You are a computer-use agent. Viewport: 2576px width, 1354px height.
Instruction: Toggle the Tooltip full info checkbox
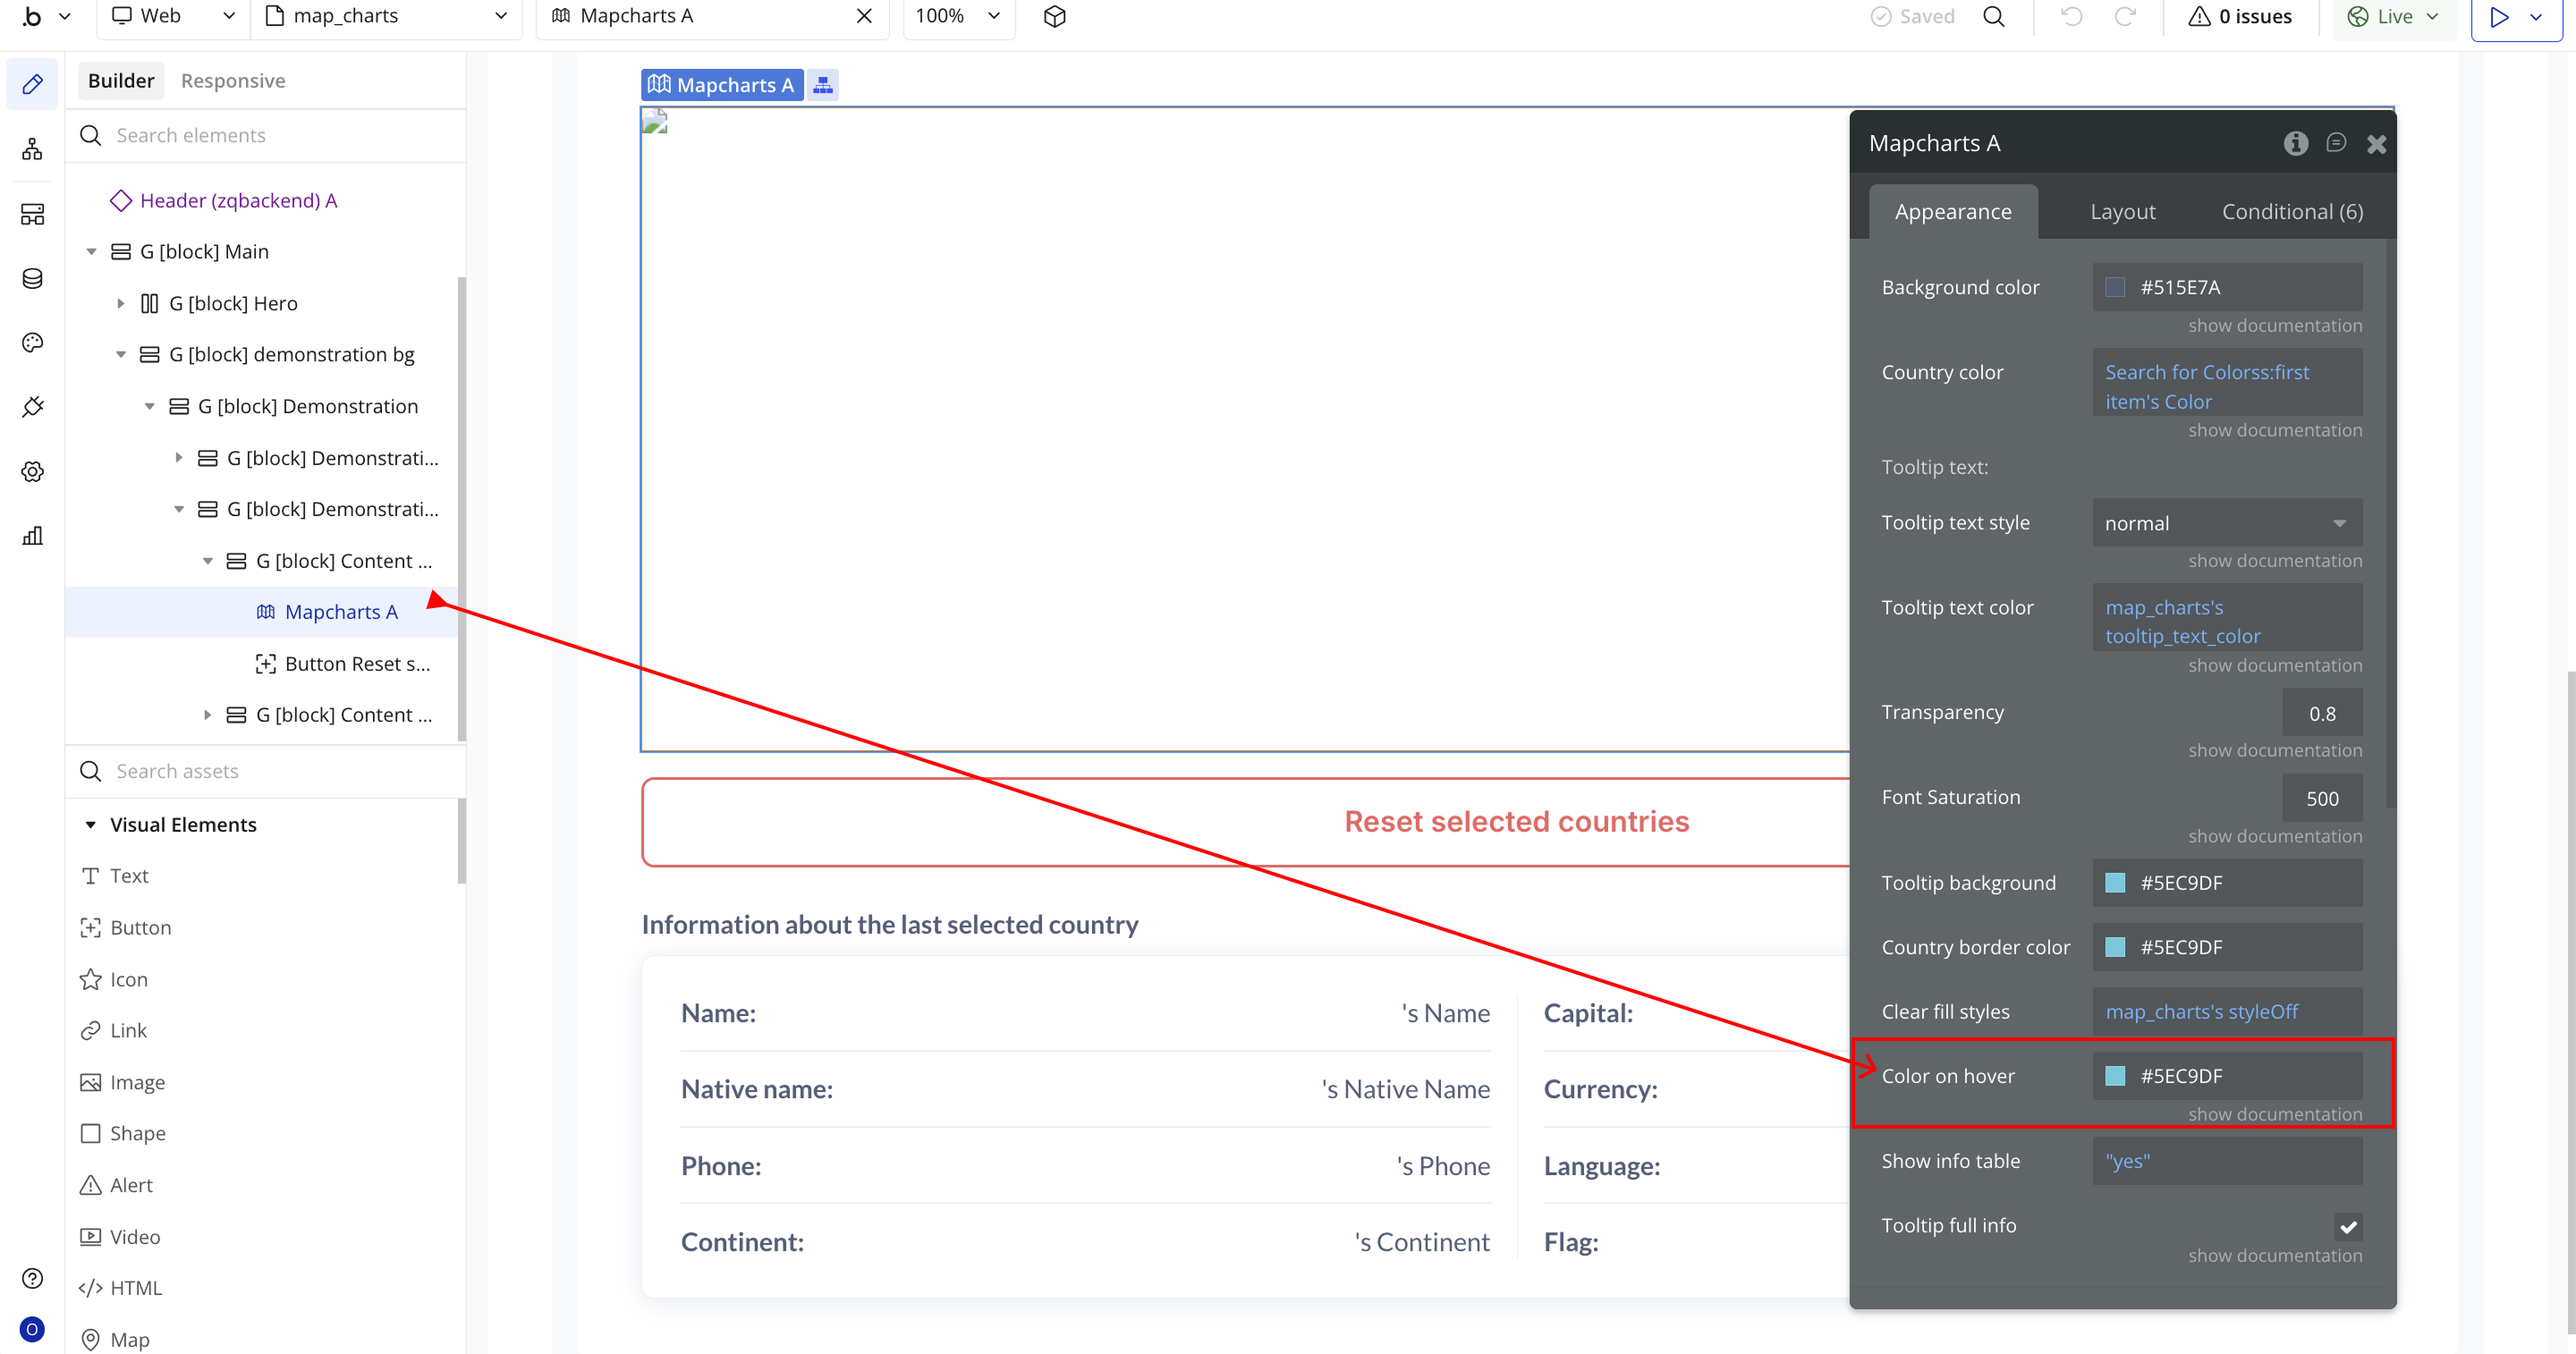point(2347,1226)
